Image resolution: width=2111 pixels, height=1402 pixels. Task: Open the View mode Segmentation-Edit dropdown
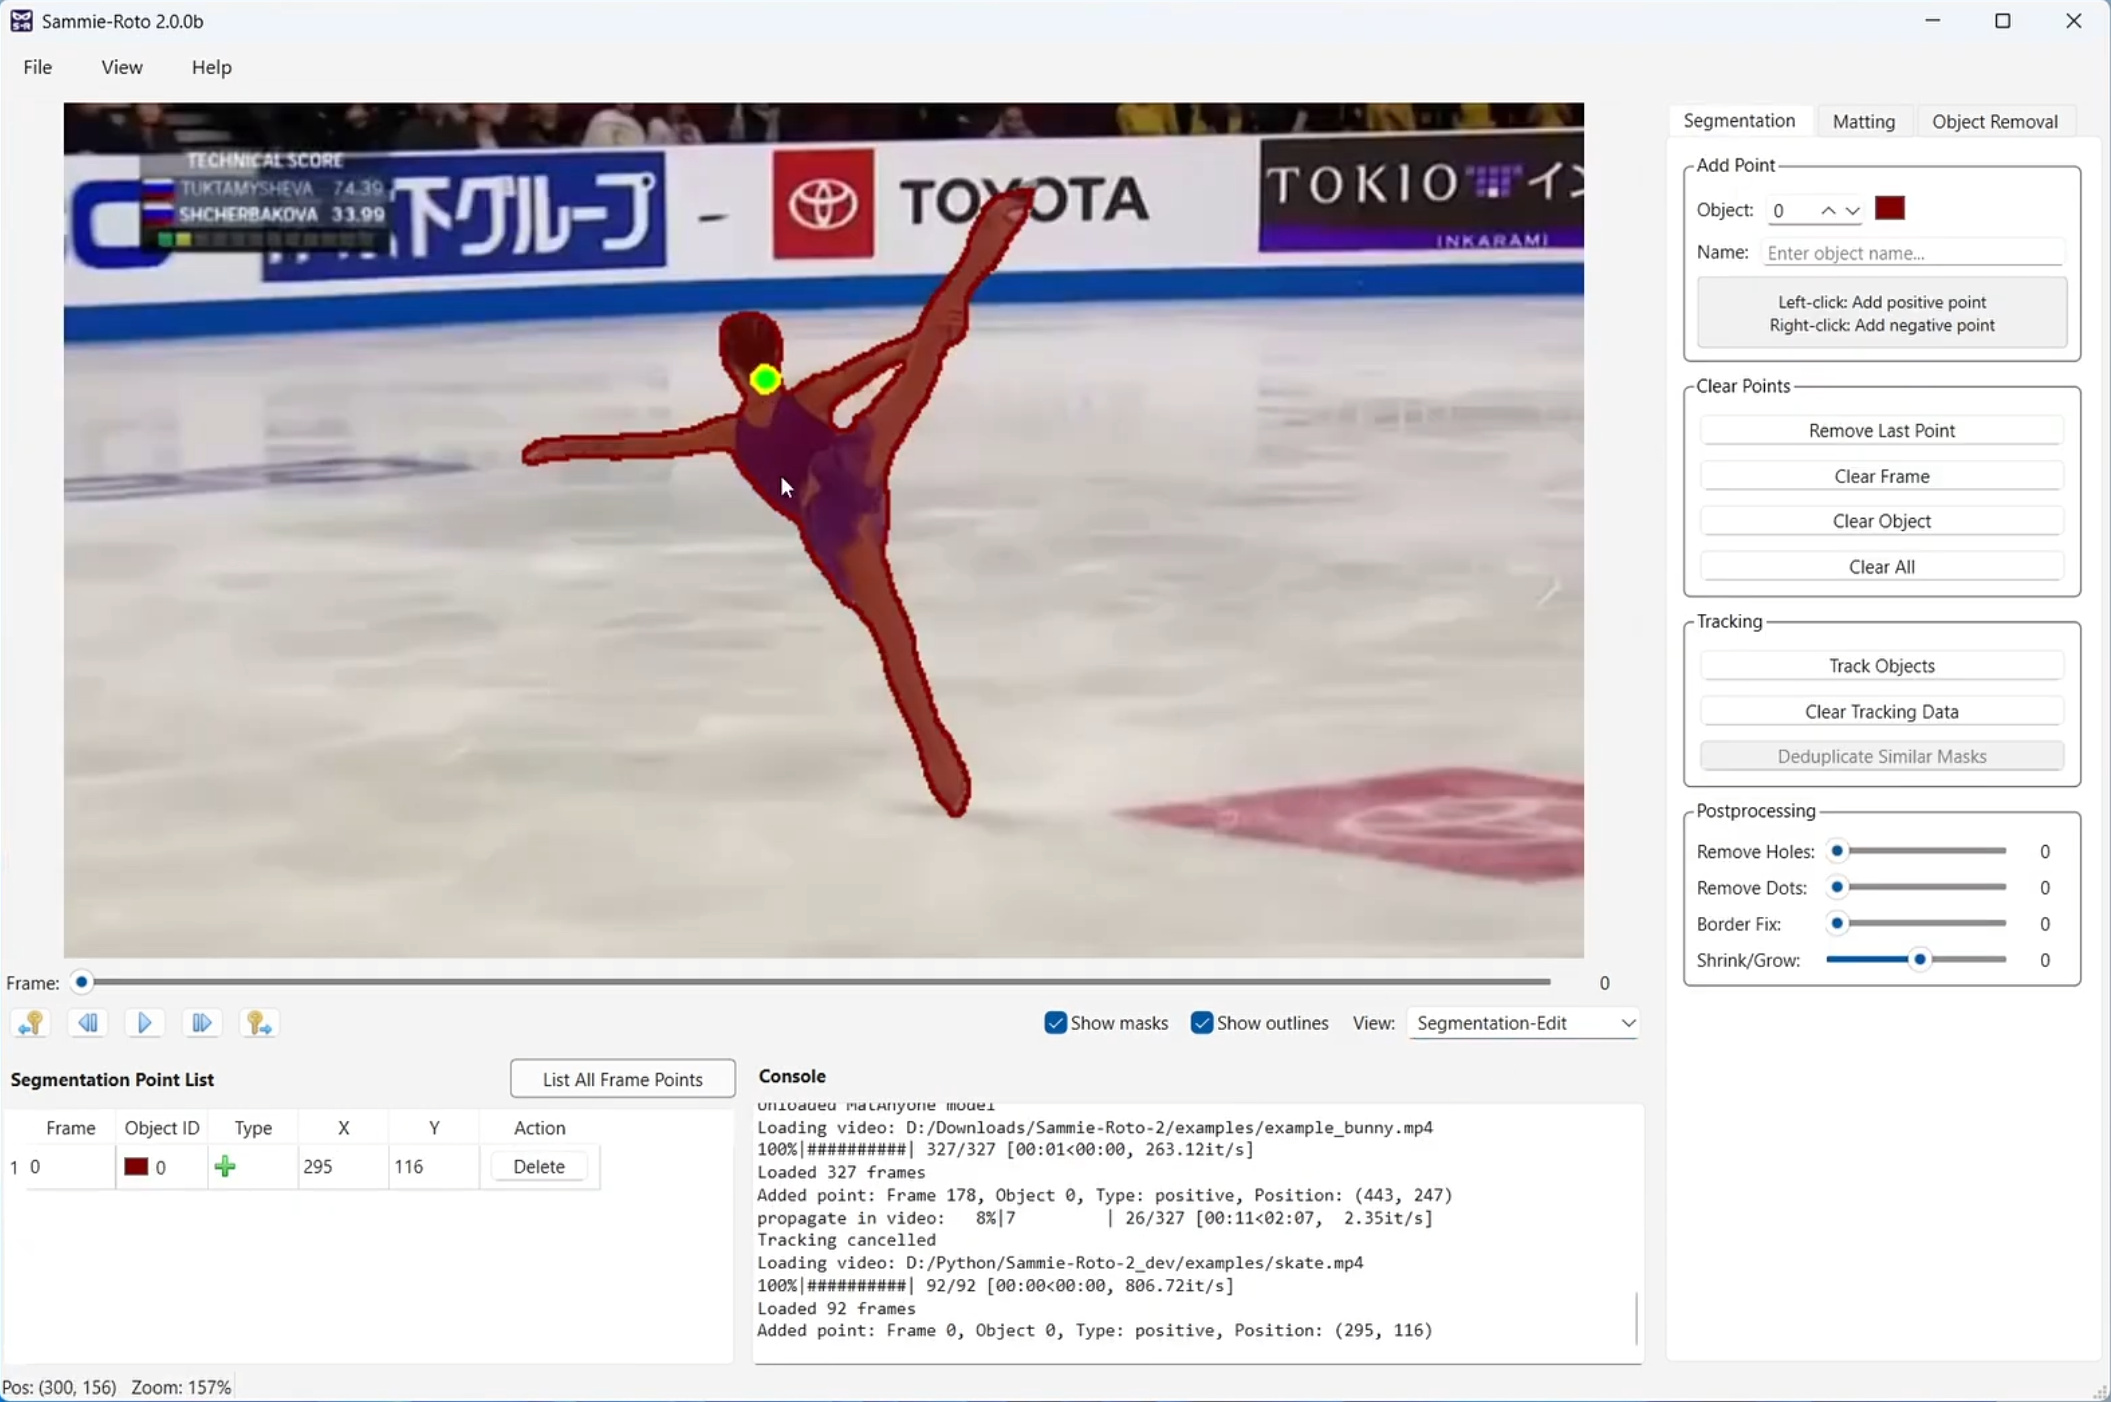point(1523,1023)
